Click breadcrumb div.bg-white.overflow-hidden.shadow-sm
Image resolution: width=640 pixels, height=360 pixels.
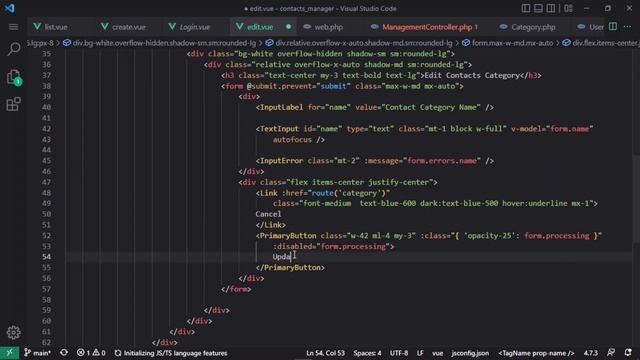pyautogui.click(x=160, y=43)
